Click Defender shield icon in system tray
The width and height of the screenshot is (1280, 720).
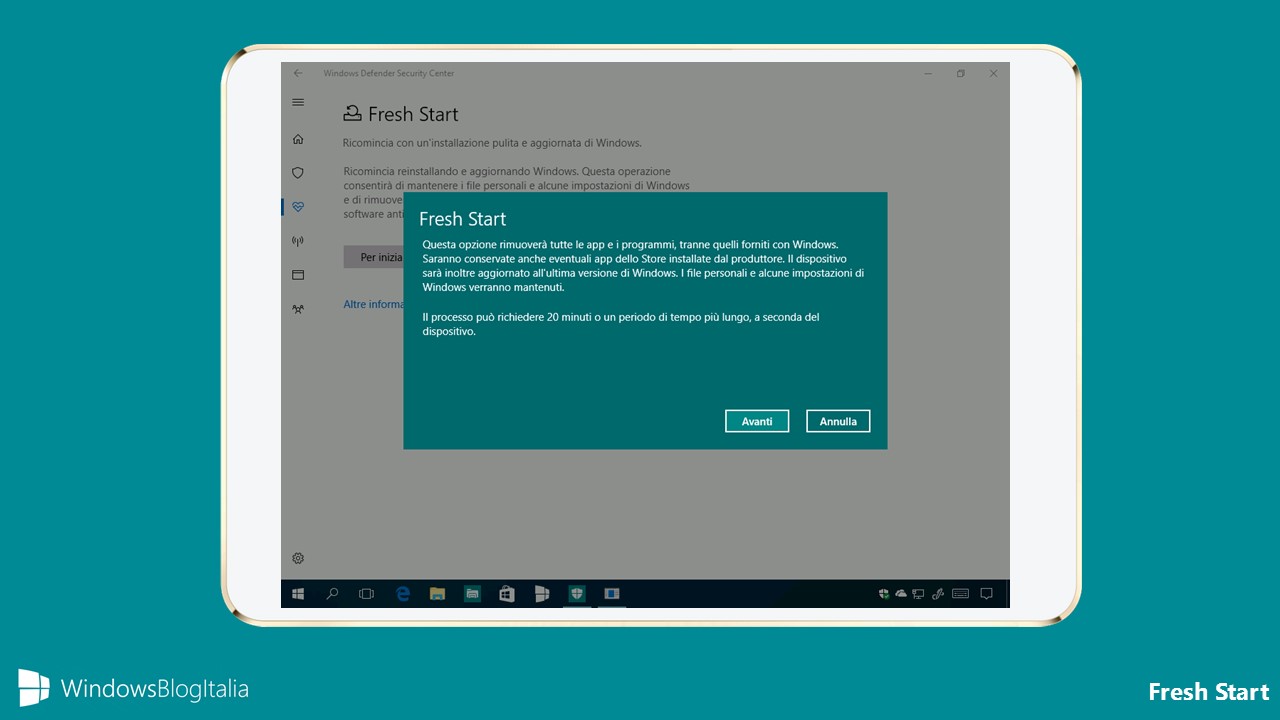[884, 594]
